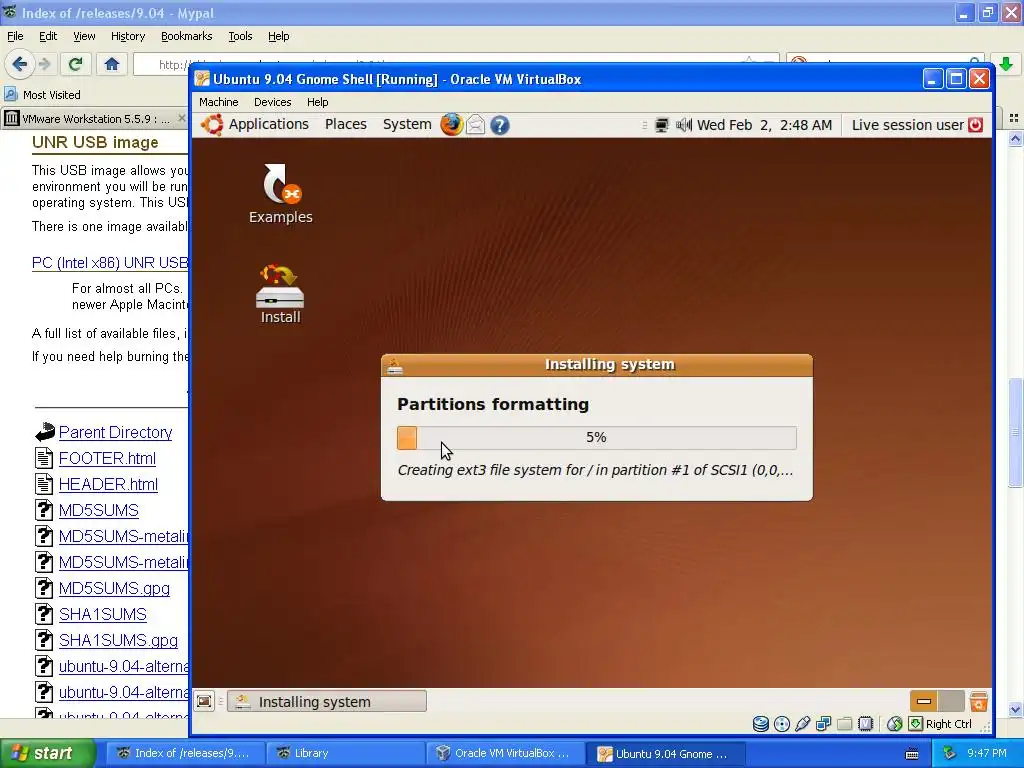Open Mypal File menu
1024x768 pixels.
pyautogui.click(x=15, y=36)
